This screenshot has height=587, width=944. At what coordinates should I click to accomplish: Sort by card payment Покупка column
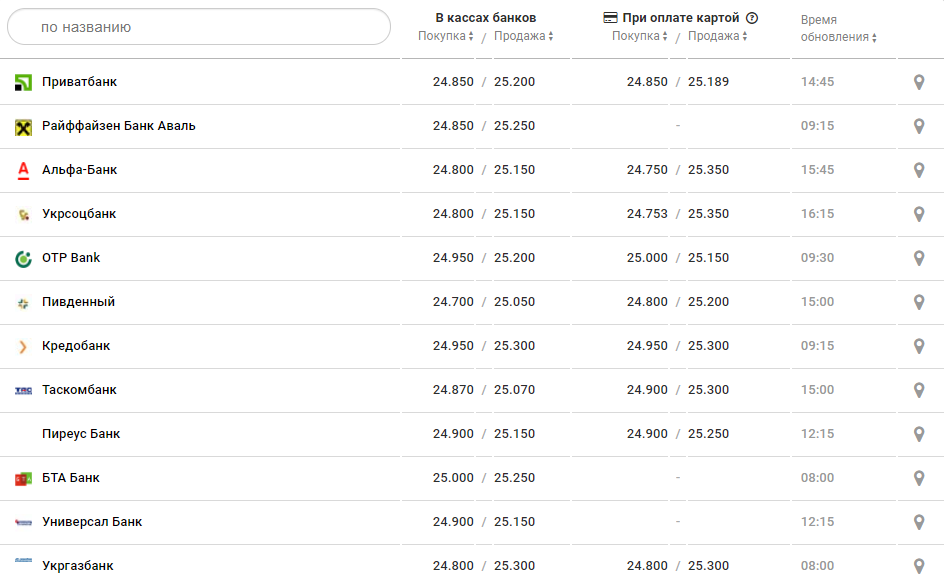pyautogui.click(x=640, y=36)
